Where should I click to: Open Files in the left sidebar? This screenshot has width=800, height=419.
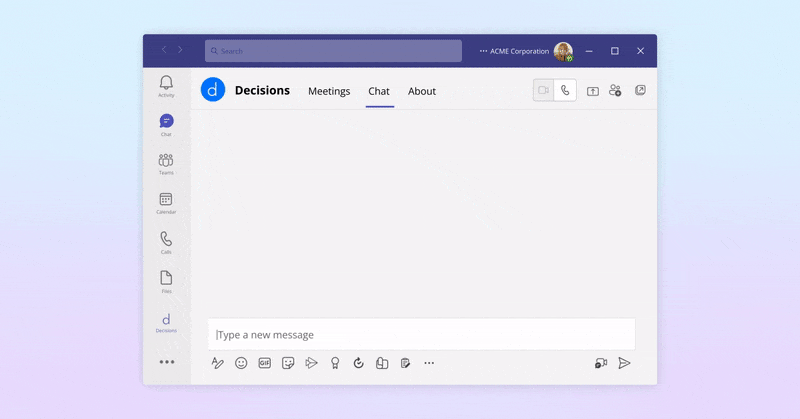tap(166, 282)
